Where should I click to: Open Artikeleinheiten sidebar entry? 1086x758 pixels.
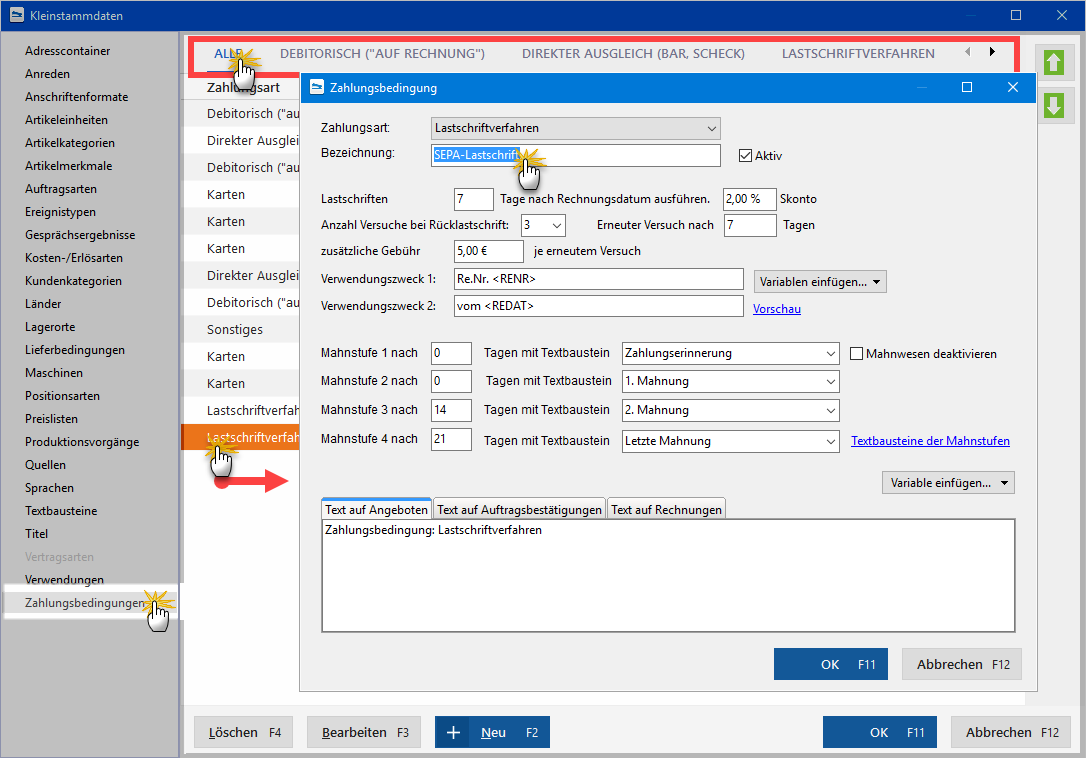pos(66,120)
